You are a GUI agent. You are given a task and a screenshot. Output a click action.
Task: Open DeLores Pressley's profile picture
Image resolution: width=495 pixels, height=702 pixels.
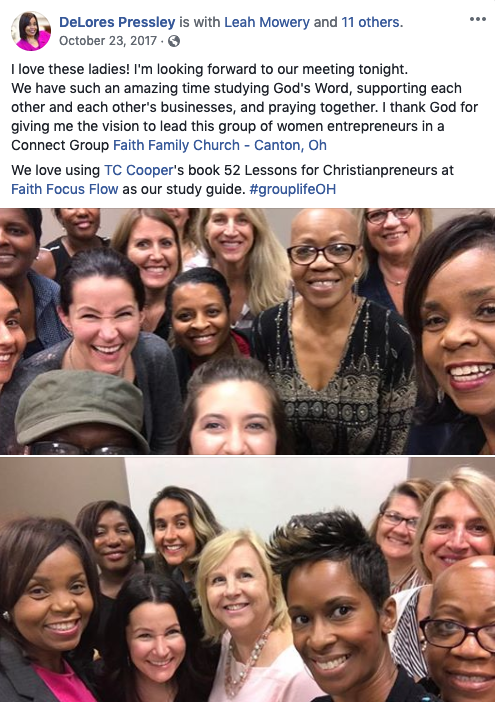point(31,31)
